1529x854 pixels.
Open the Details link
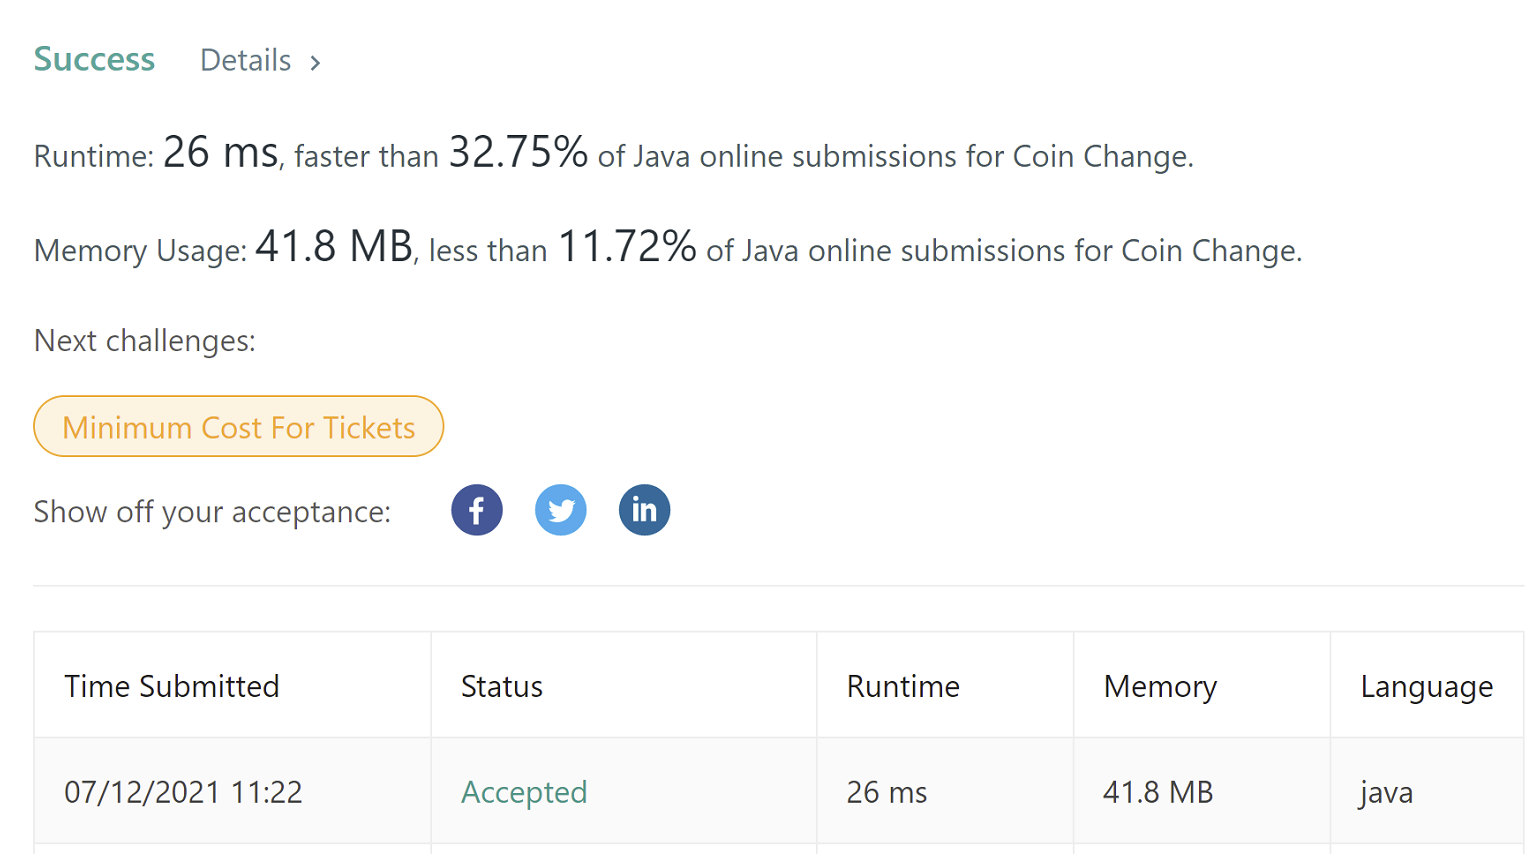click(x=246, y=60)
